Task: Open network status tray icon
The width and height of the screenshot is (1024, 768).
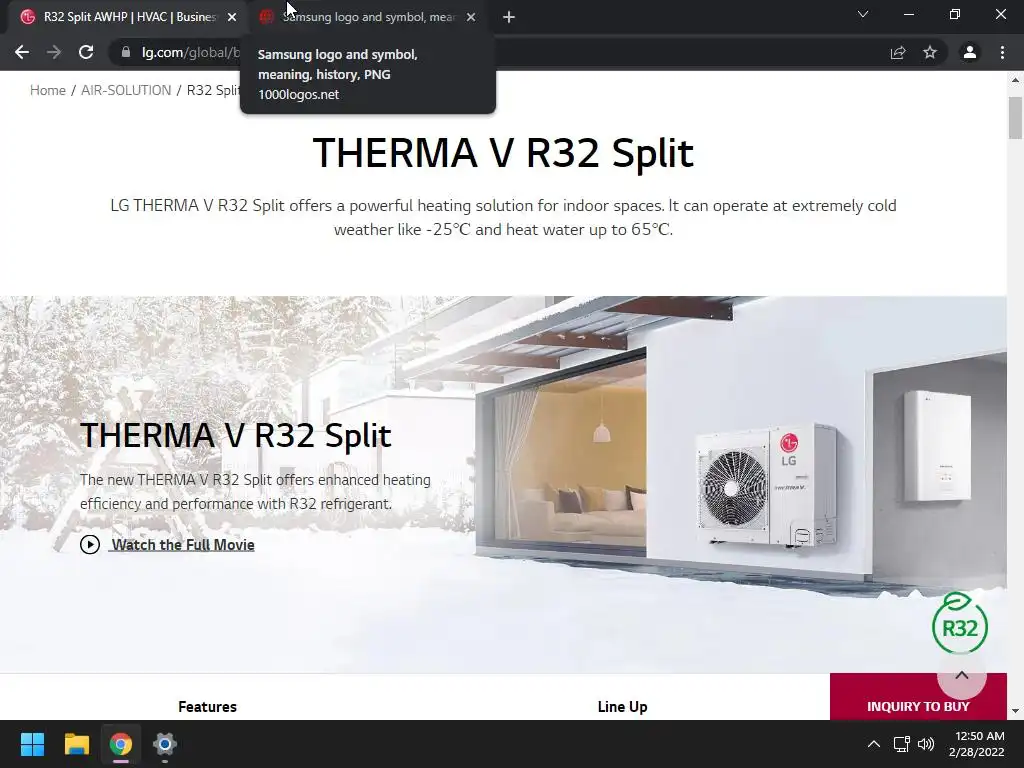Action: (901, 744)
